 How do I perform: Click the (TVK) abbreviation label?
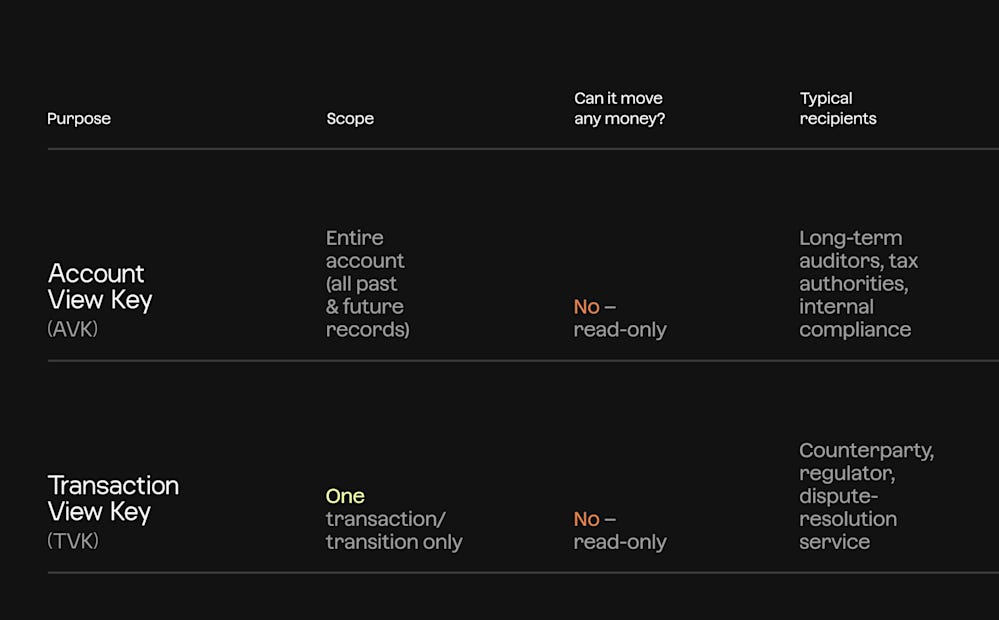tap(73, 541)
